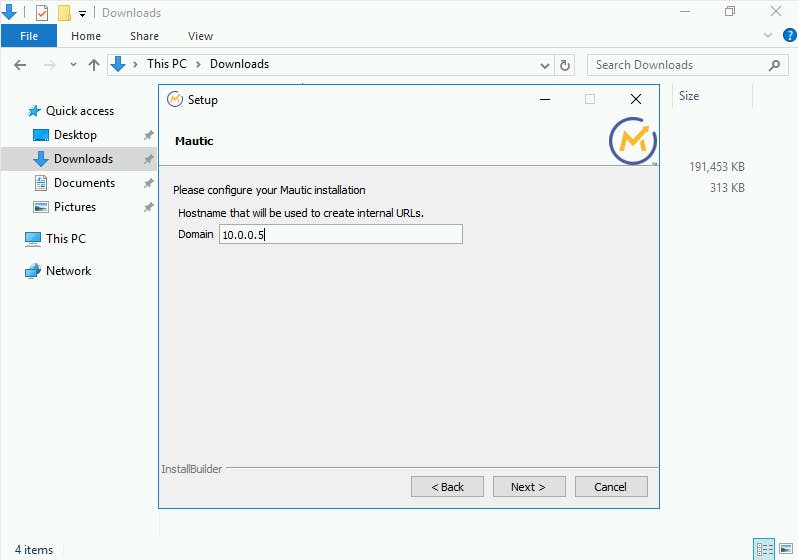Cancel the Mautic Setup installer

coord(611,487)
